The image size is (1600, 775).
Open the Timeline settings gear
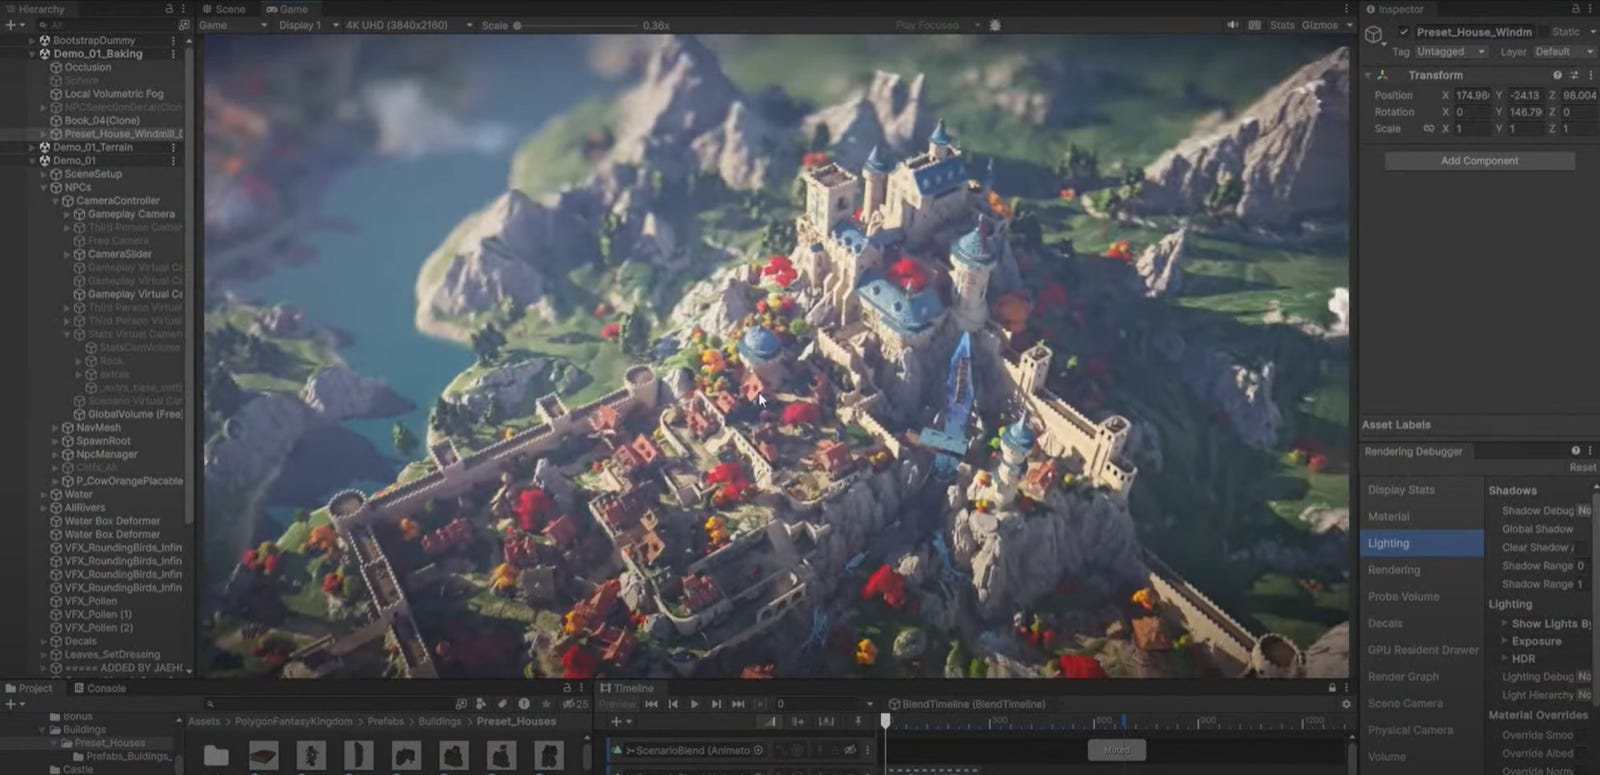click(1346, 704)
